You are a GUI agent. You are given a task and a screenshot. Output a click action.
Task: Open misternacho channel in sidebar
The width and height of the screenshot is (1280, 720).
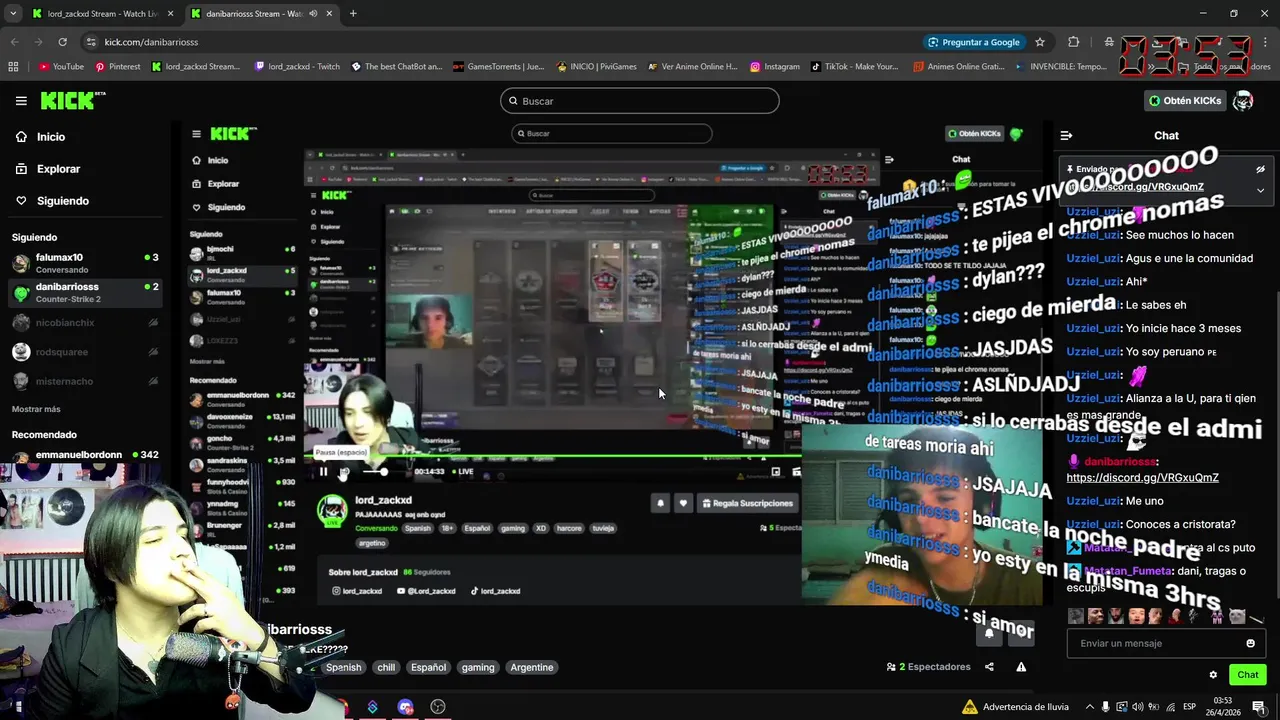[84, 381]
